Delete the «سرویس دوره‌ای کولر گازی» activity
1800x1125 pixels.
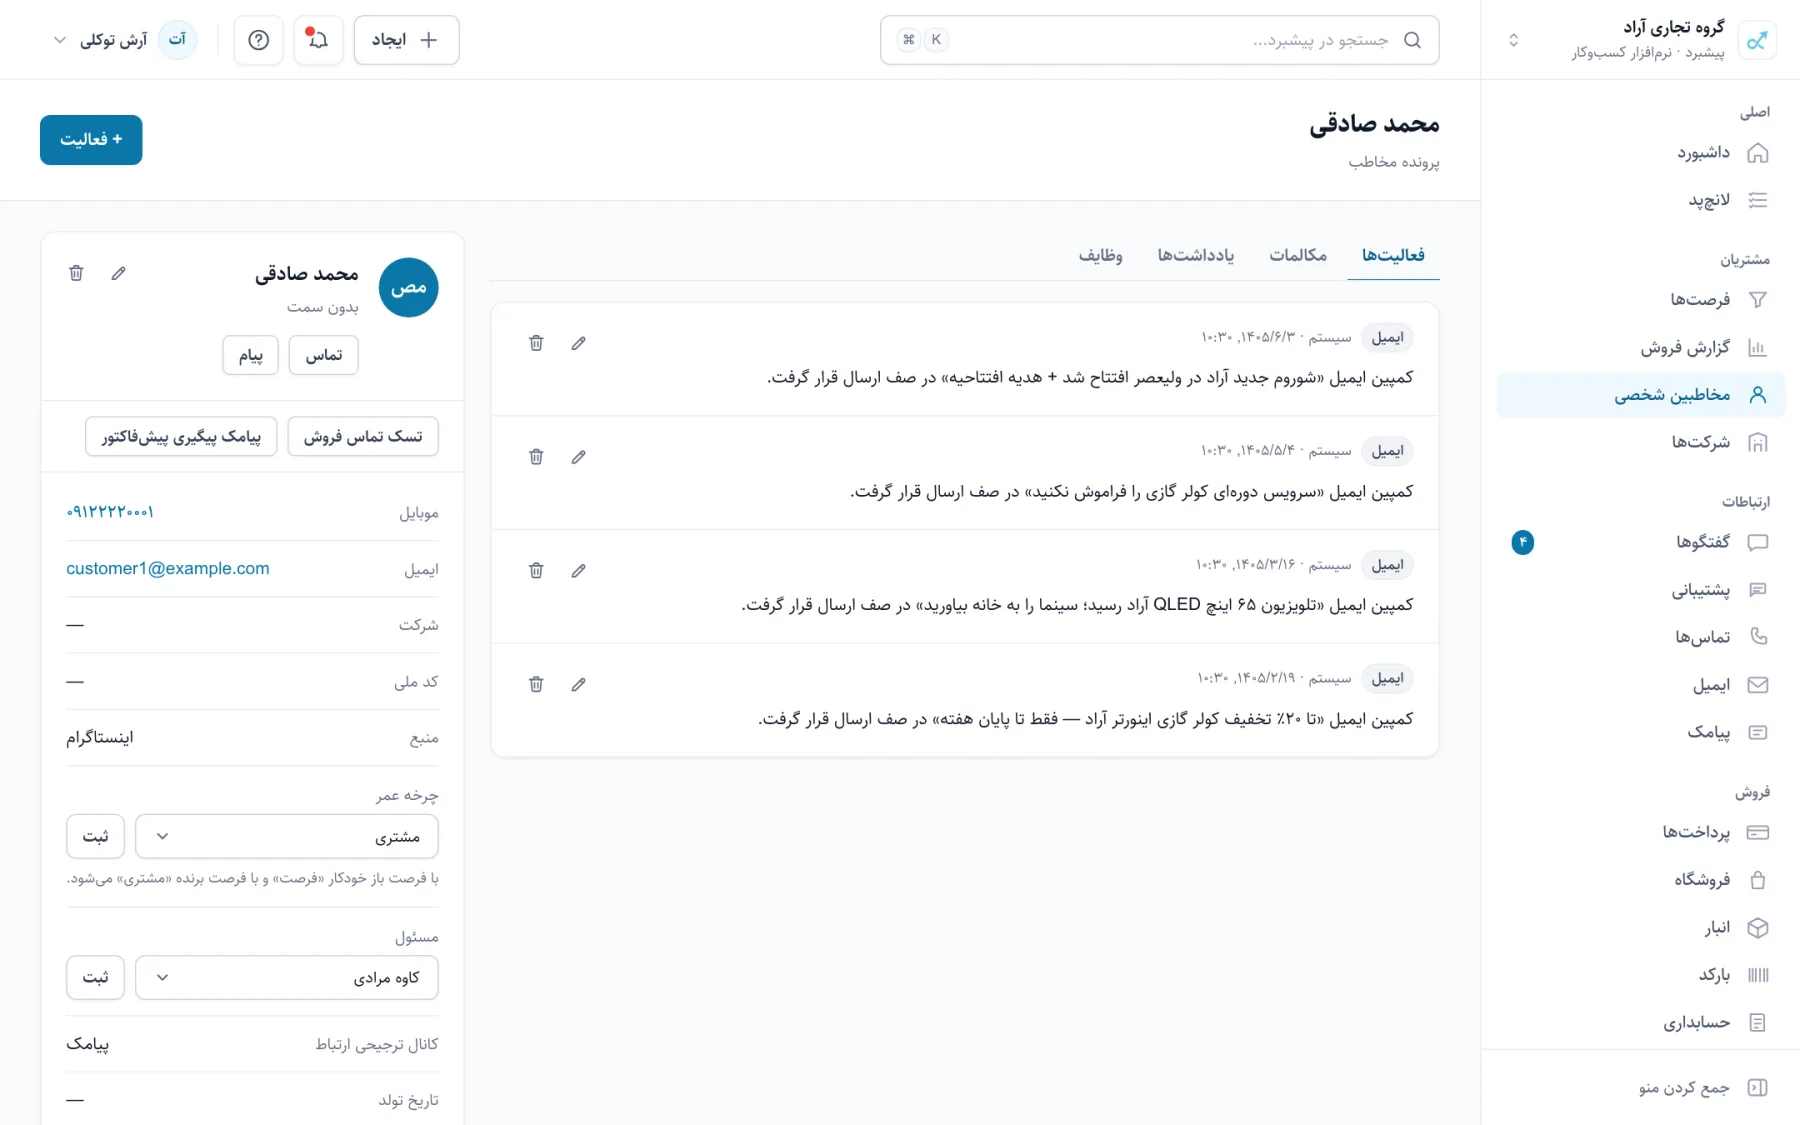click(536, 457)
